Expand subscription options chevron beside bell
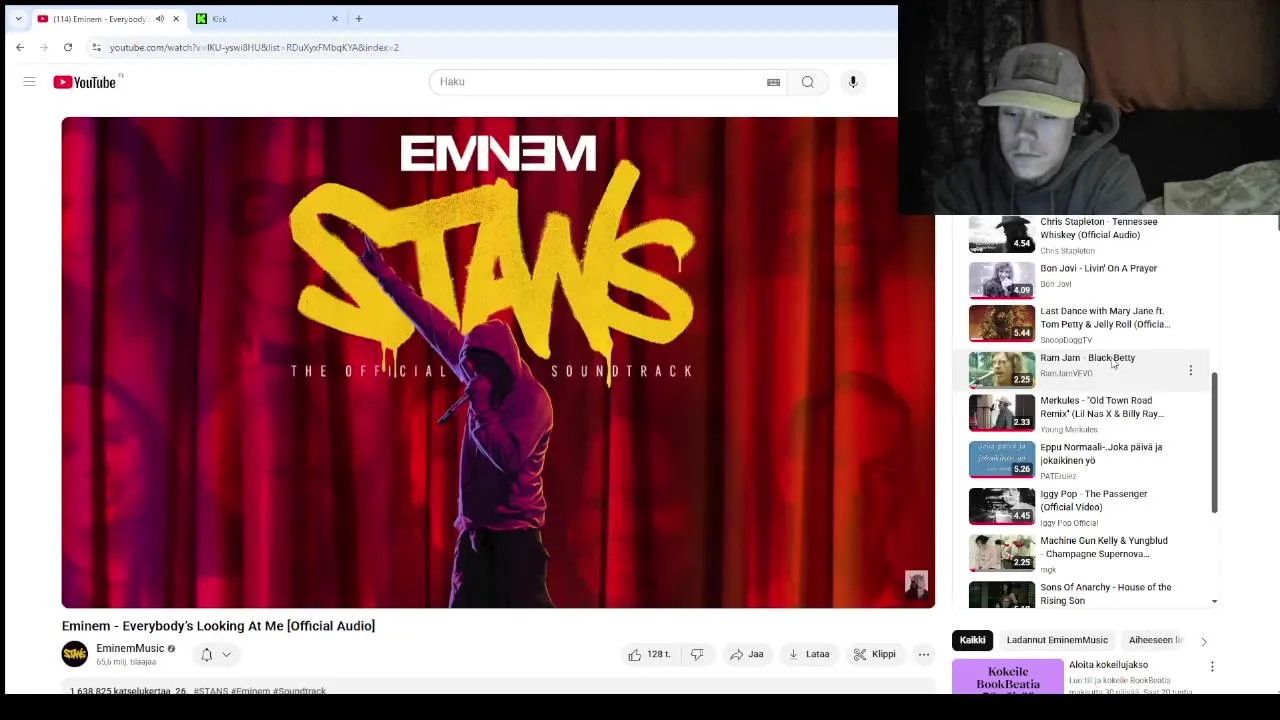1280x720 pixels. (227, 654)
